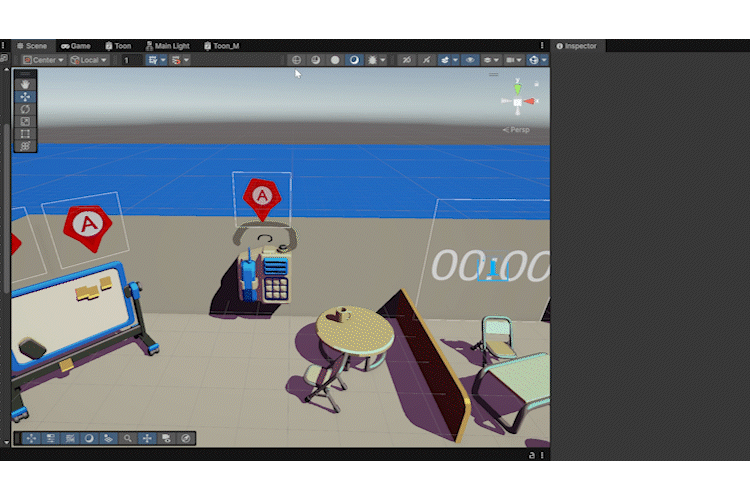This screenshot has width=750, height=500.
Task: Click the sliders icon in bottom overlay bar
Action: [51, 438]
